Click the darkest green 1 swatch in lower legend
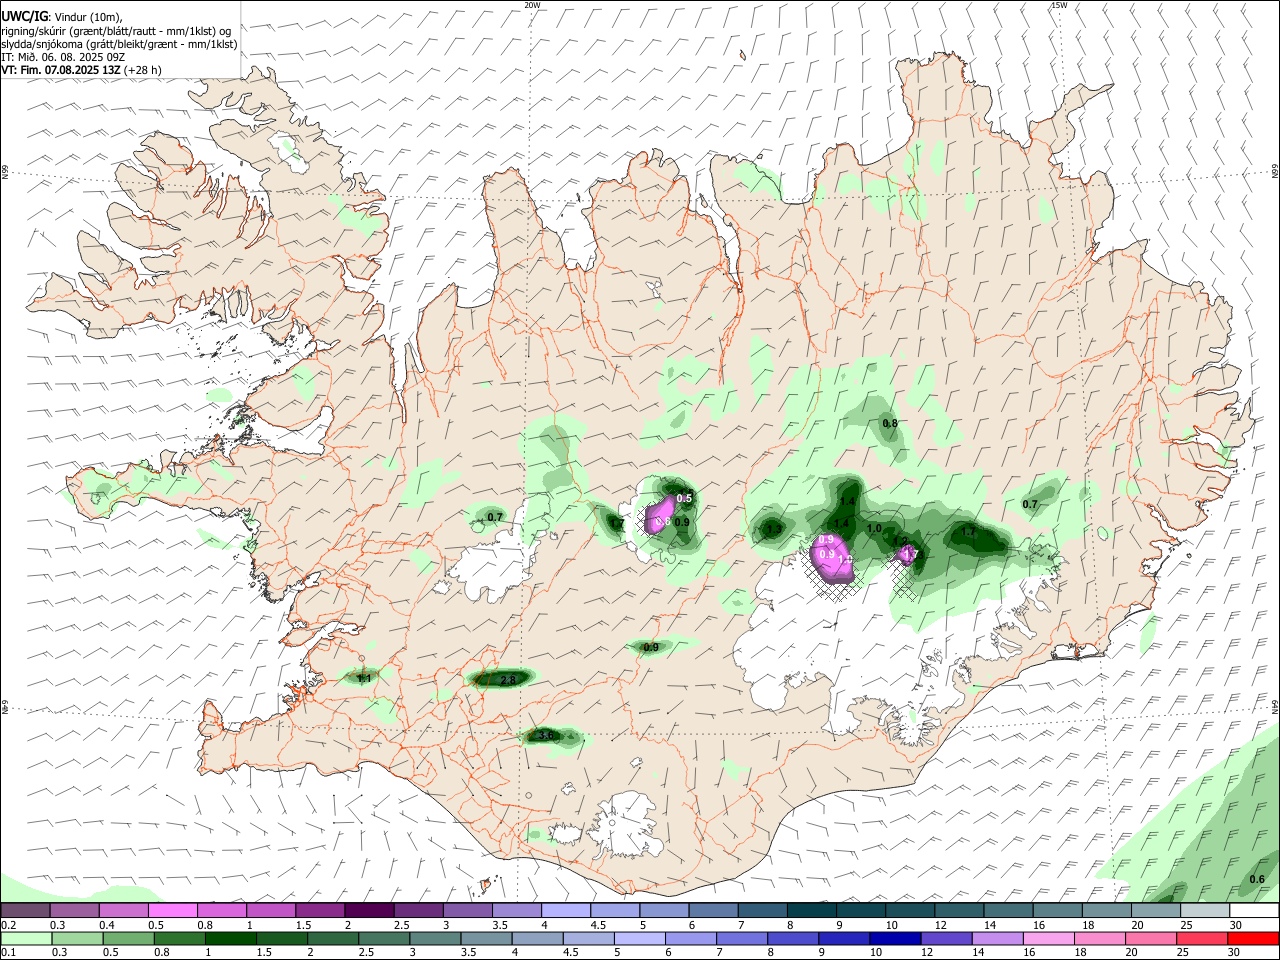 coord(232,938)
